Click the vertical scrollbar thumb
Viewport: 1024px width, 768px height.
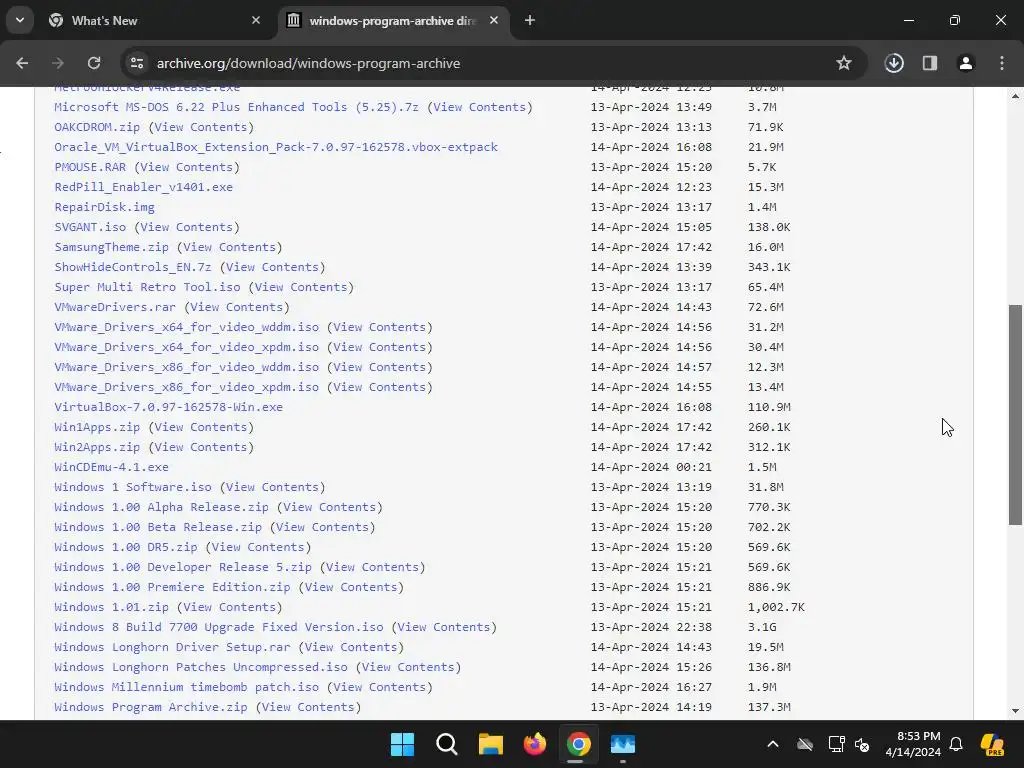tap(1015, 415)
